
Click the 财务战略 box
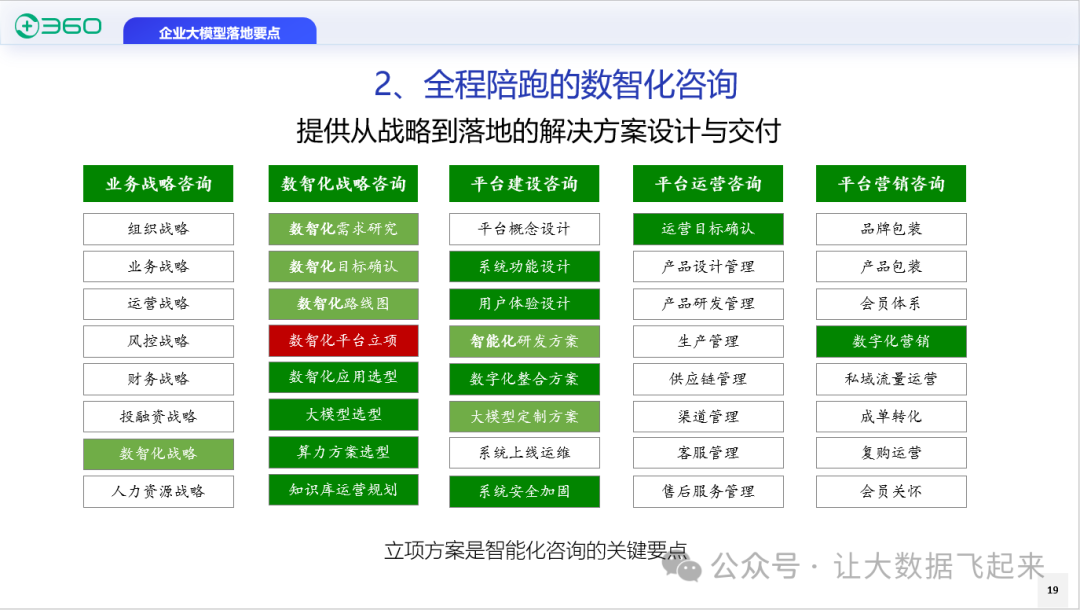click(x=158, y=379)
